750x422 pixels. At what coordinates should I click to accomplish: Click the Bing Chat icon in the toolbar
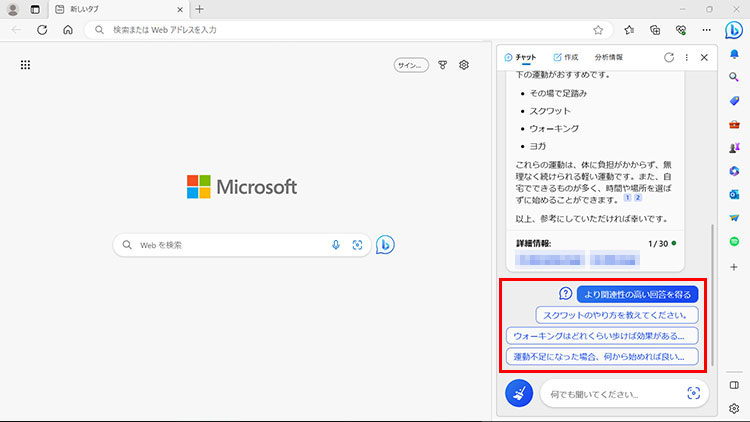[x=732, y=29]
